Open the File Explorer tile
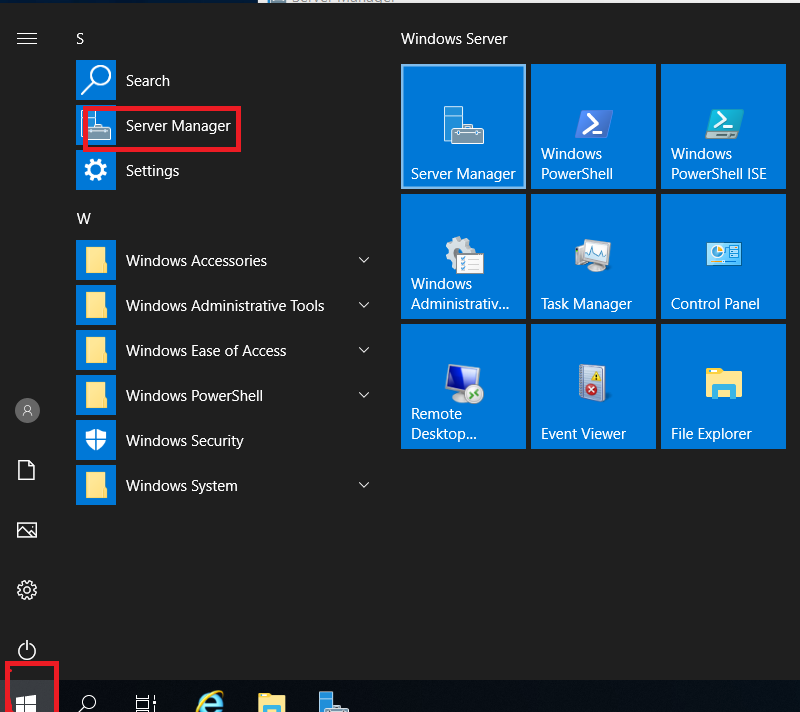This screenshot has height=712, width=800. (723, 387)
